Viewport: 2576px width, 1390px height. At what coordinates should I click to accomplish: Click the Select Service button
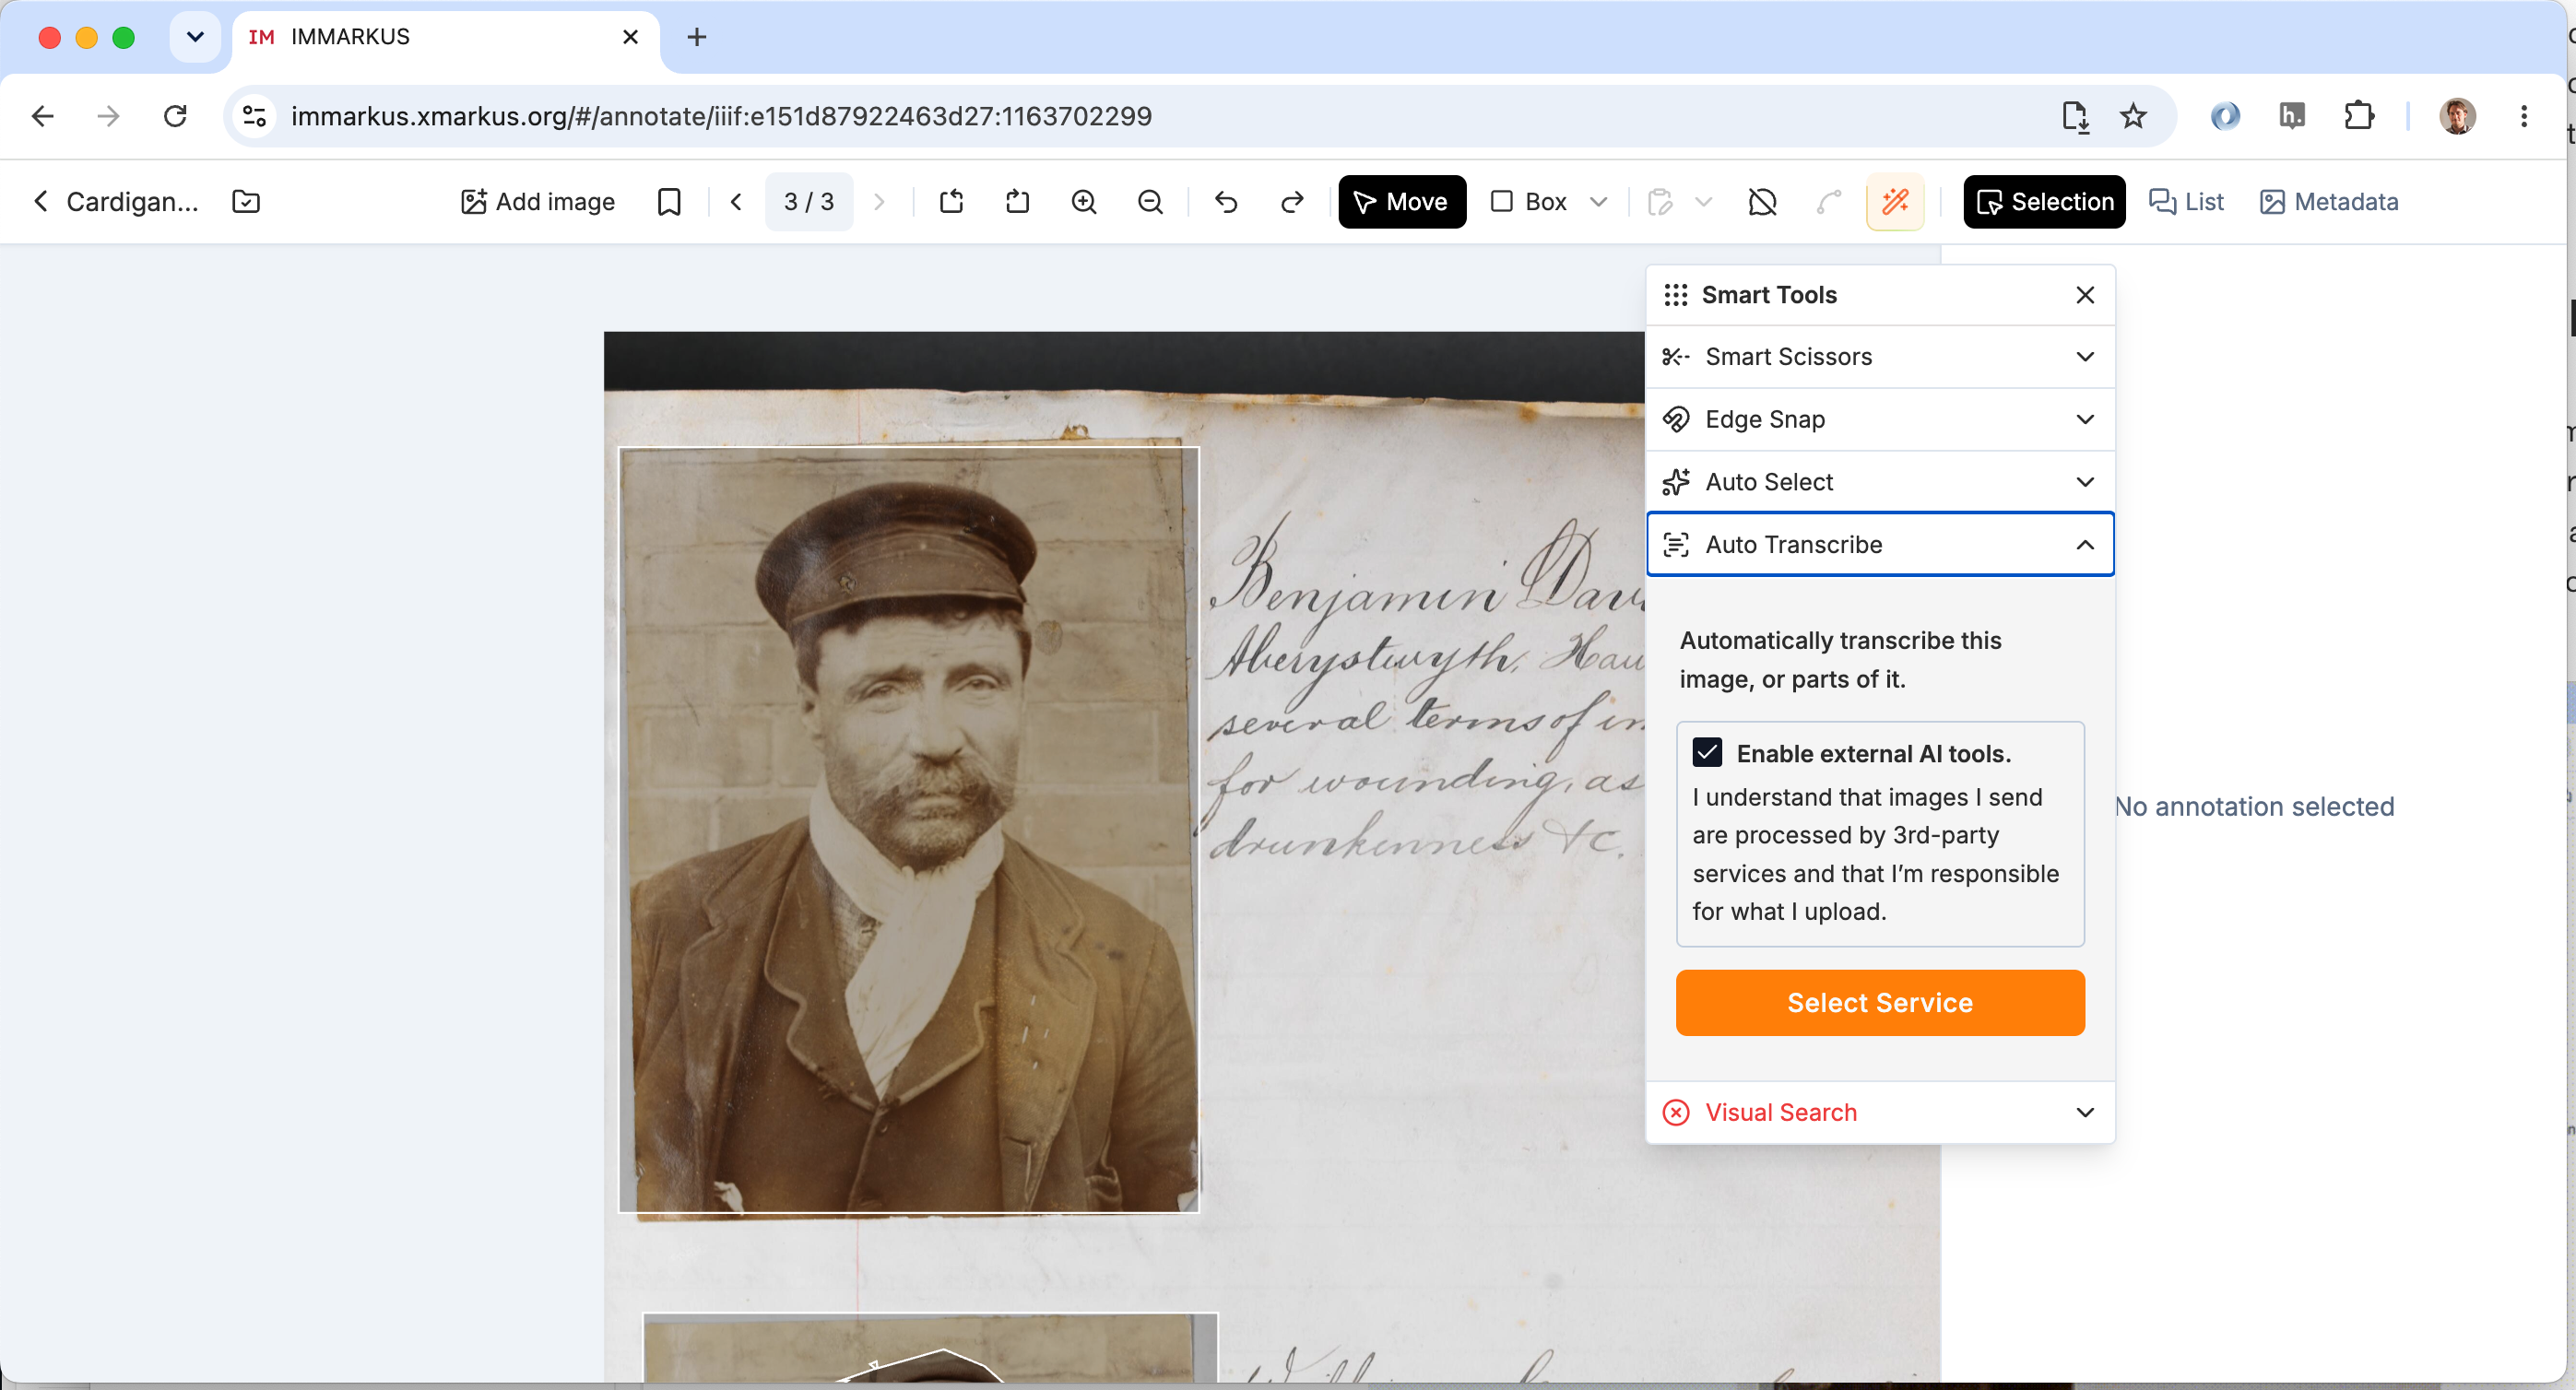1880,1003
